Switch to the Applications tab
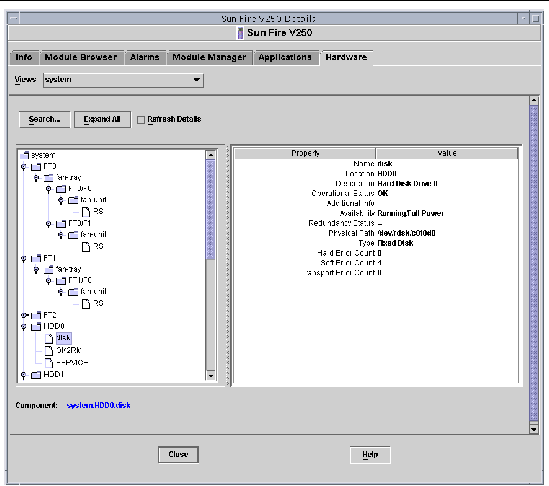 (285, 57)
